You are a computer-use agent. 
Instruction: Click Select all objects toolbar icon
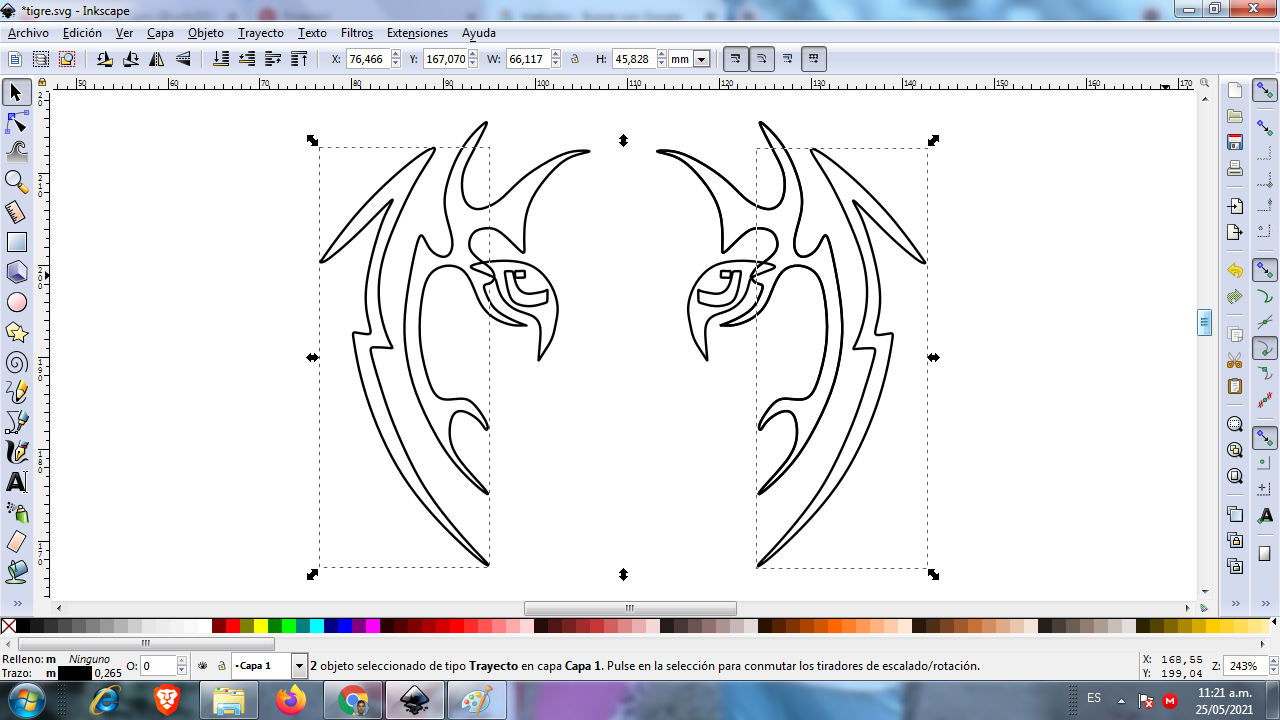[x=15, y=59]
